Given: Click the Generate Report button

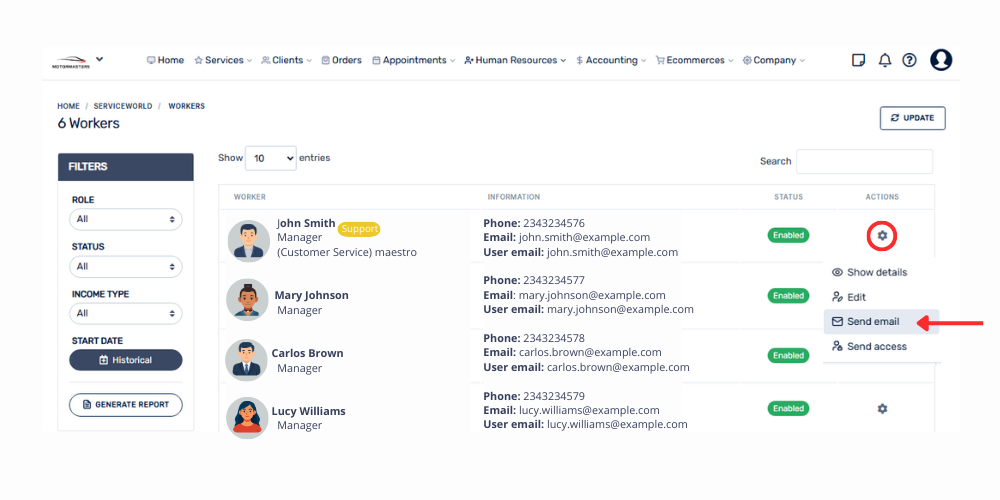Looking at the screenshot, I should point(125,404).
